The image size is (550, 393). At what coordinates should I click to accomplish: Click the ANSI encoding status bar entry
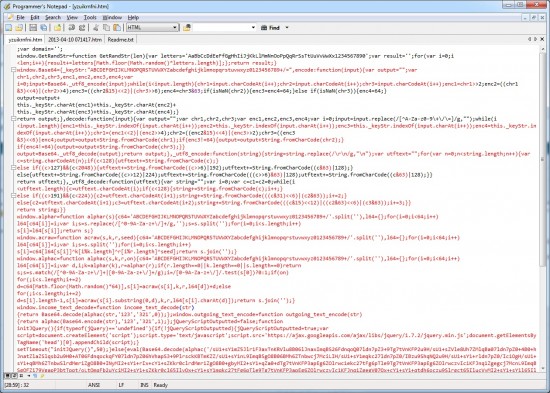point(94,385)
